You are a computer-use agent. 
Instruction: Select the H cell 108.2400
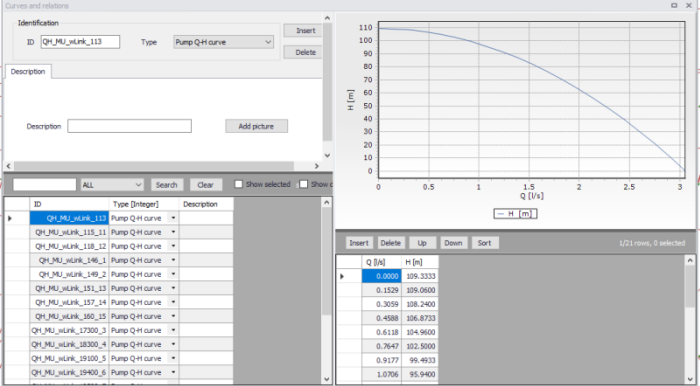pyautogui.click(x=420, y=304)
